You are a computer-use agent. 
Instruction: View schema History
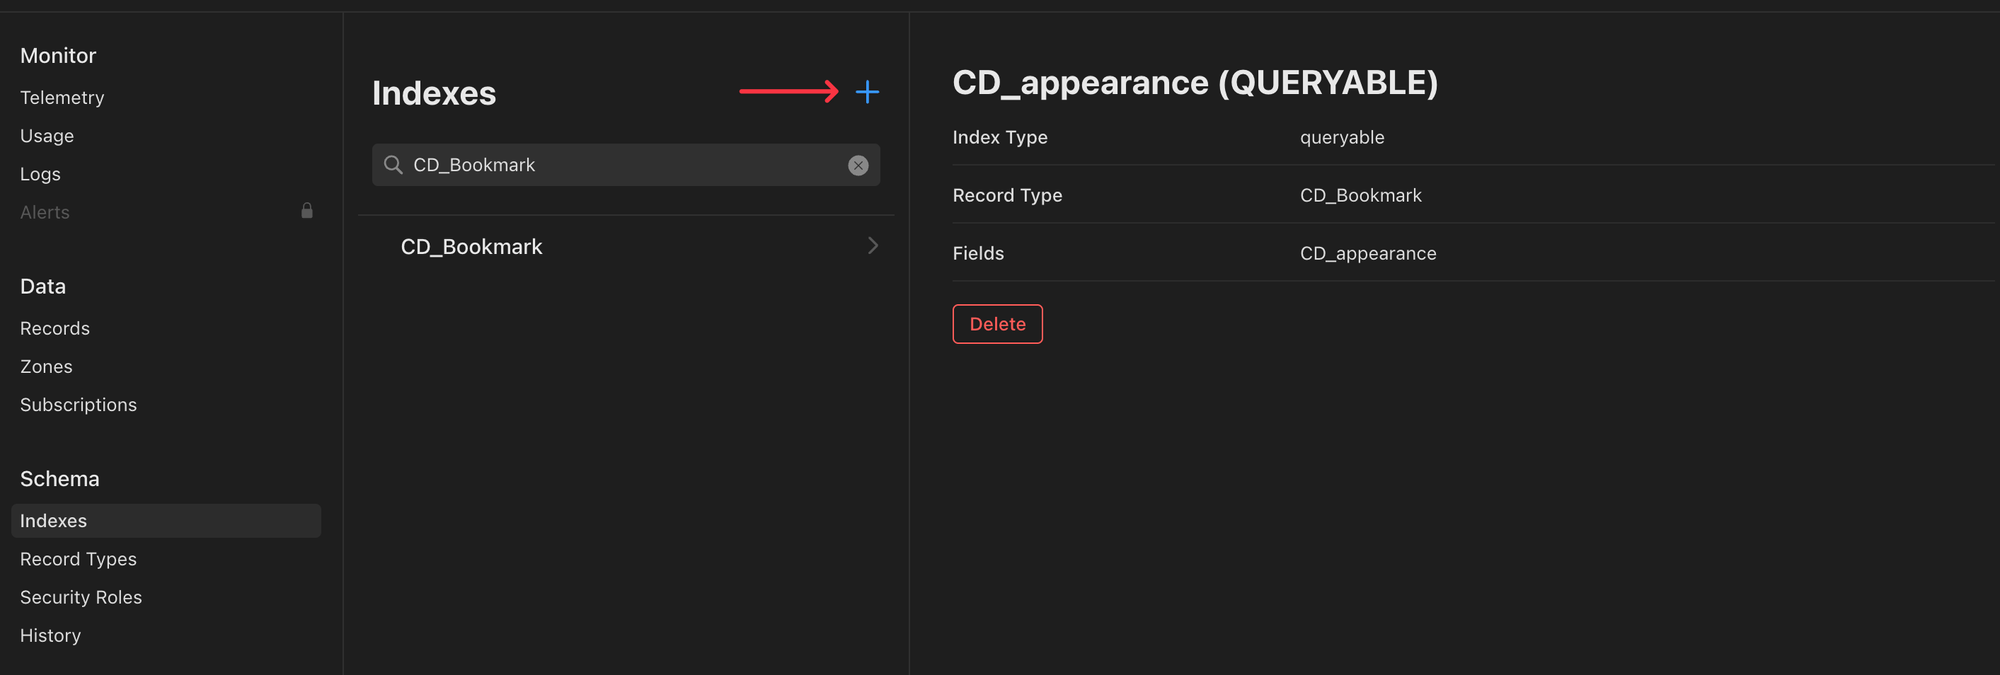(50, 636)
